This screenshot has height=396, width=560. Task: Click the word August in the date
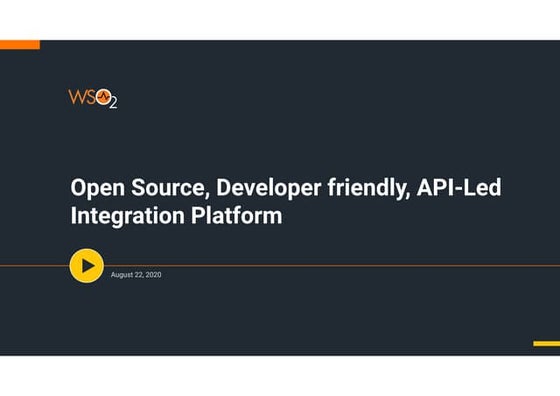coord(121,275)
